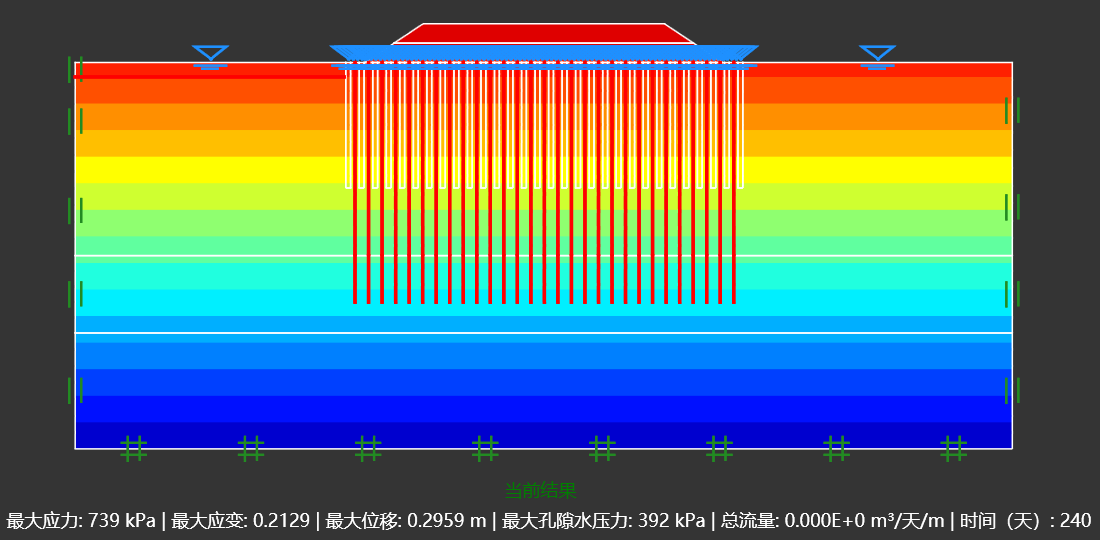Select the blue cushion layer beneath the embankment
Image resolution: width=1100 pixels, height=540 pixels.
point(544,53)
